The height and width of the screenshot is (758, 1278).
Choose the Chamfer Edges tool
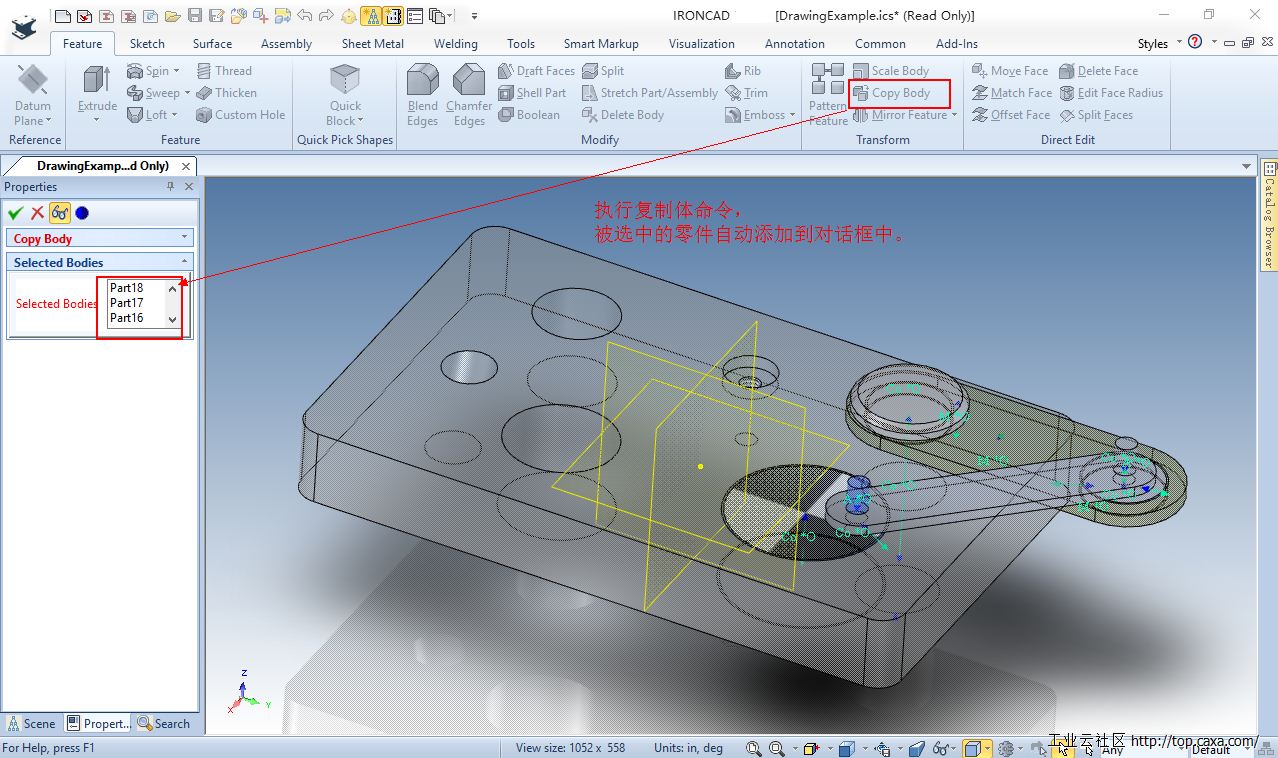(469, 80)
